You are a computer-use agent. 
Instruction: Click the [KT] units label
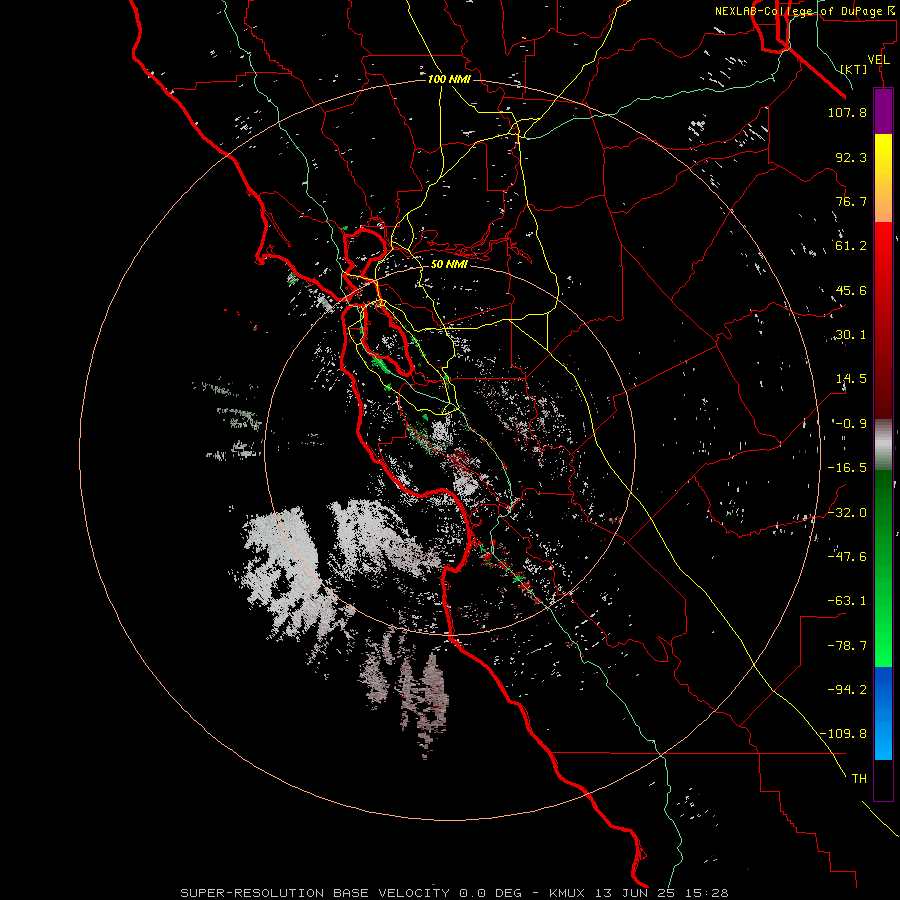pos(854,69)
